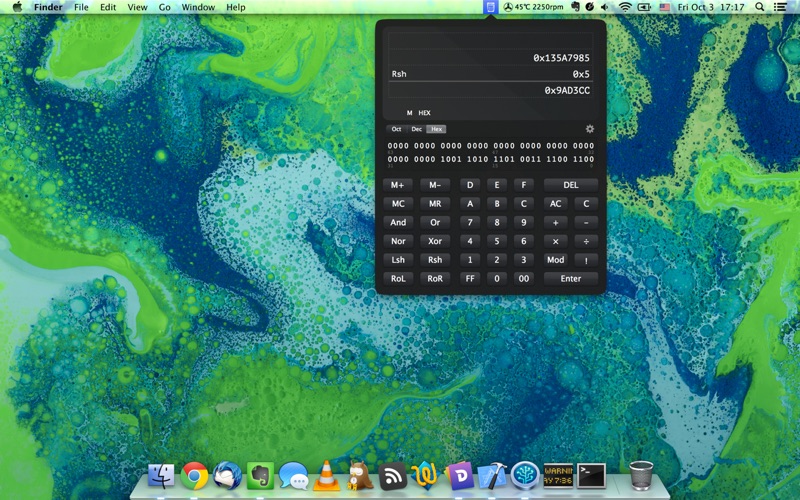Click the divide ÷ button

[586, 241]
